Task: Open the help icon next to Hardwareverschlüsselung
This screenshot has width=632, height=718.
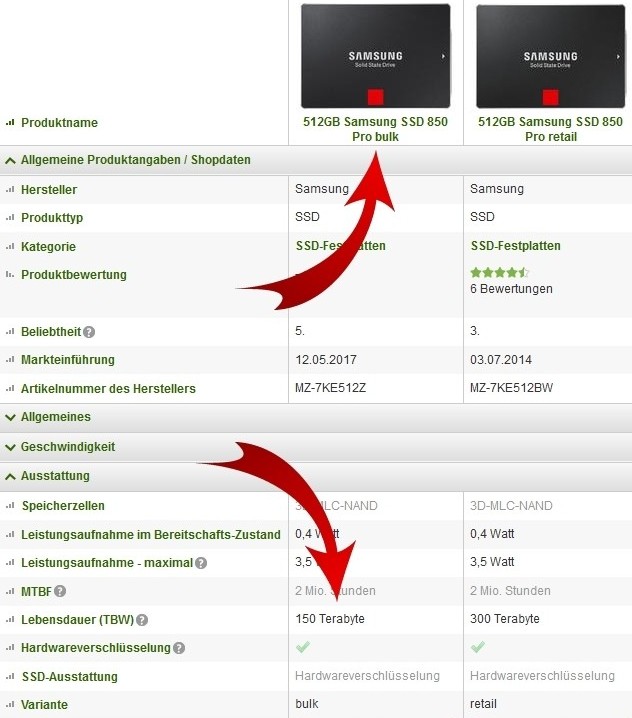Action: pyautogui.click(x=179, y=648)
